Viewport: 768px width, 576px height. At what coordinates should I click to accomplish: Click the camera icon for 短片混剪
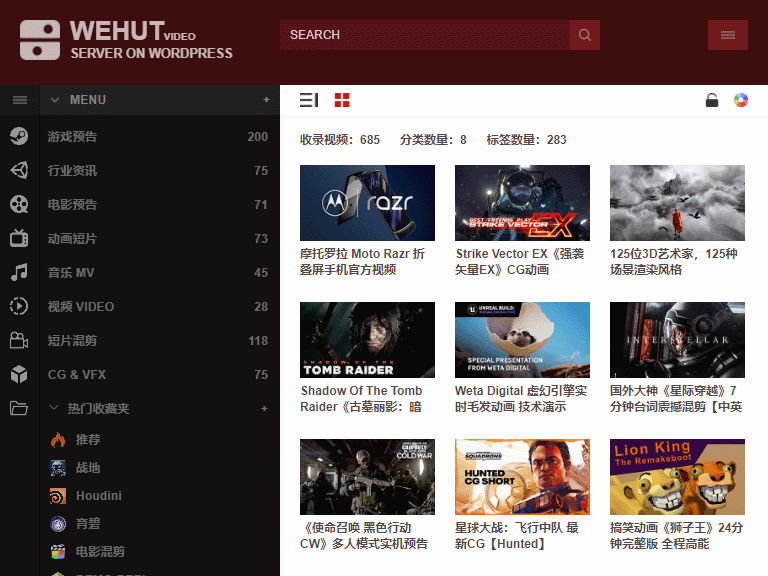pyautogui.click(x=19, y=340)
